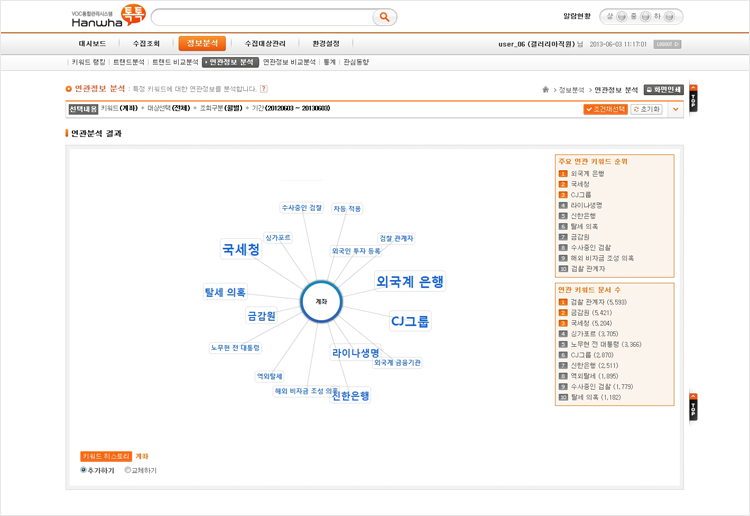Click the 싱가포르 keyword node

278,237
